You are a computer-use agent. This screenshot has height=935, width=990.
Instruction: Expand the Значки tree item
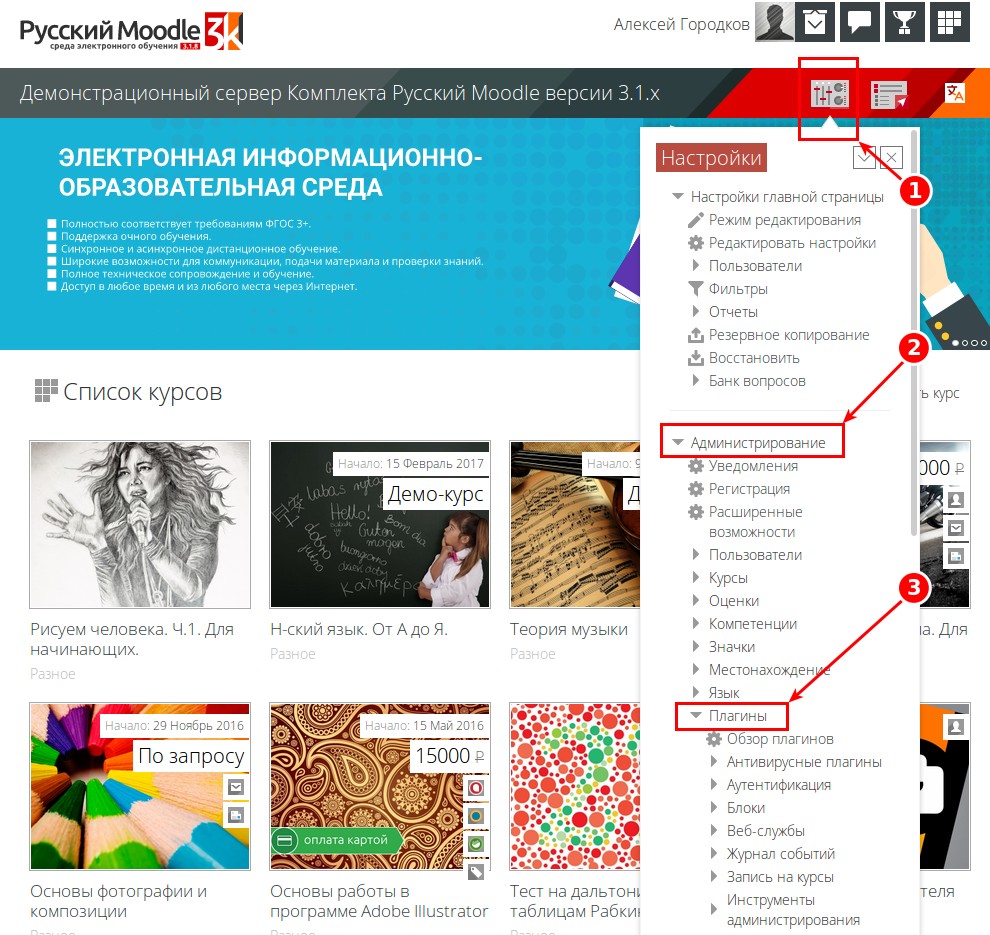pos(696,647)
